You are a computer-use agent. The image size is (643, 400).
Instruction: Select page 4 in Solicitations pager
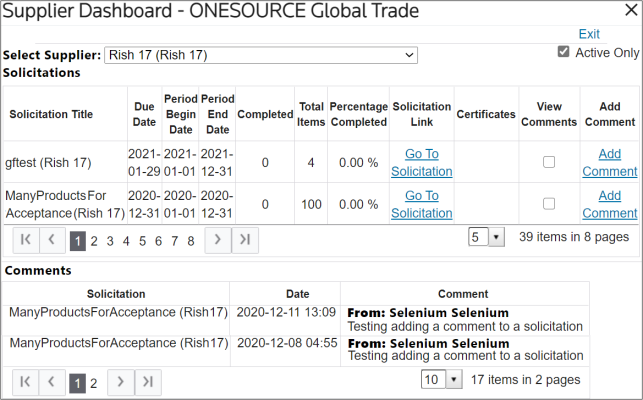126,241
